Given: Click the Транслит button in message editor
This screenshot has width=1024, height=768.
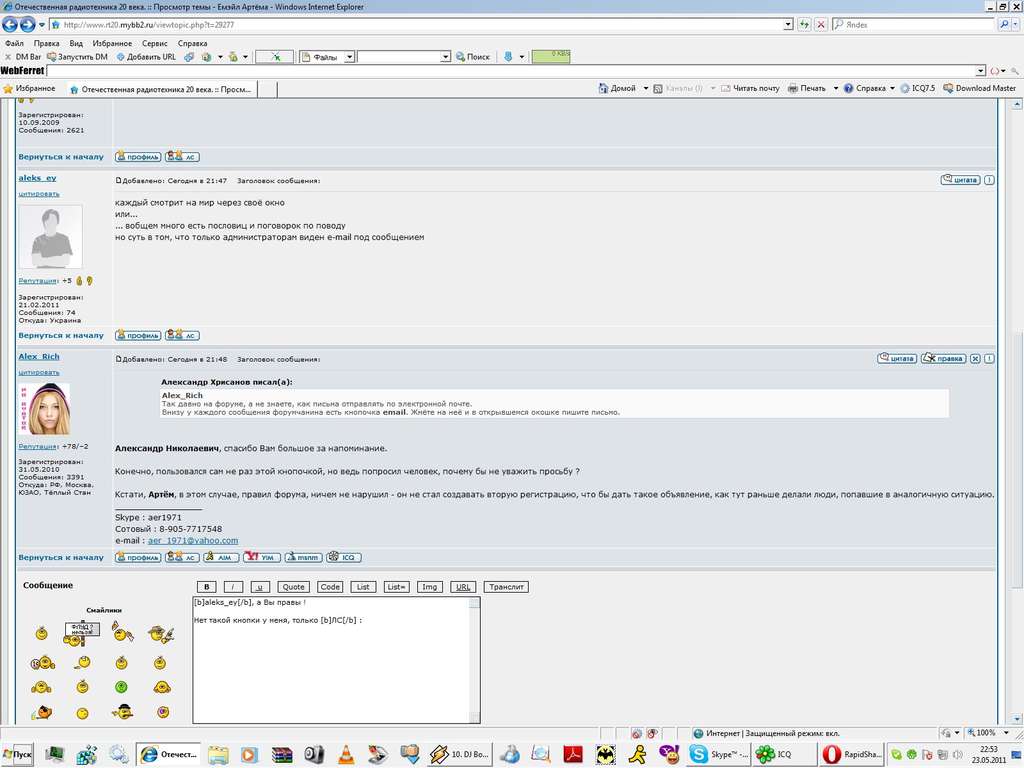Looking at the screenshot, I should (x=506, y=587).
